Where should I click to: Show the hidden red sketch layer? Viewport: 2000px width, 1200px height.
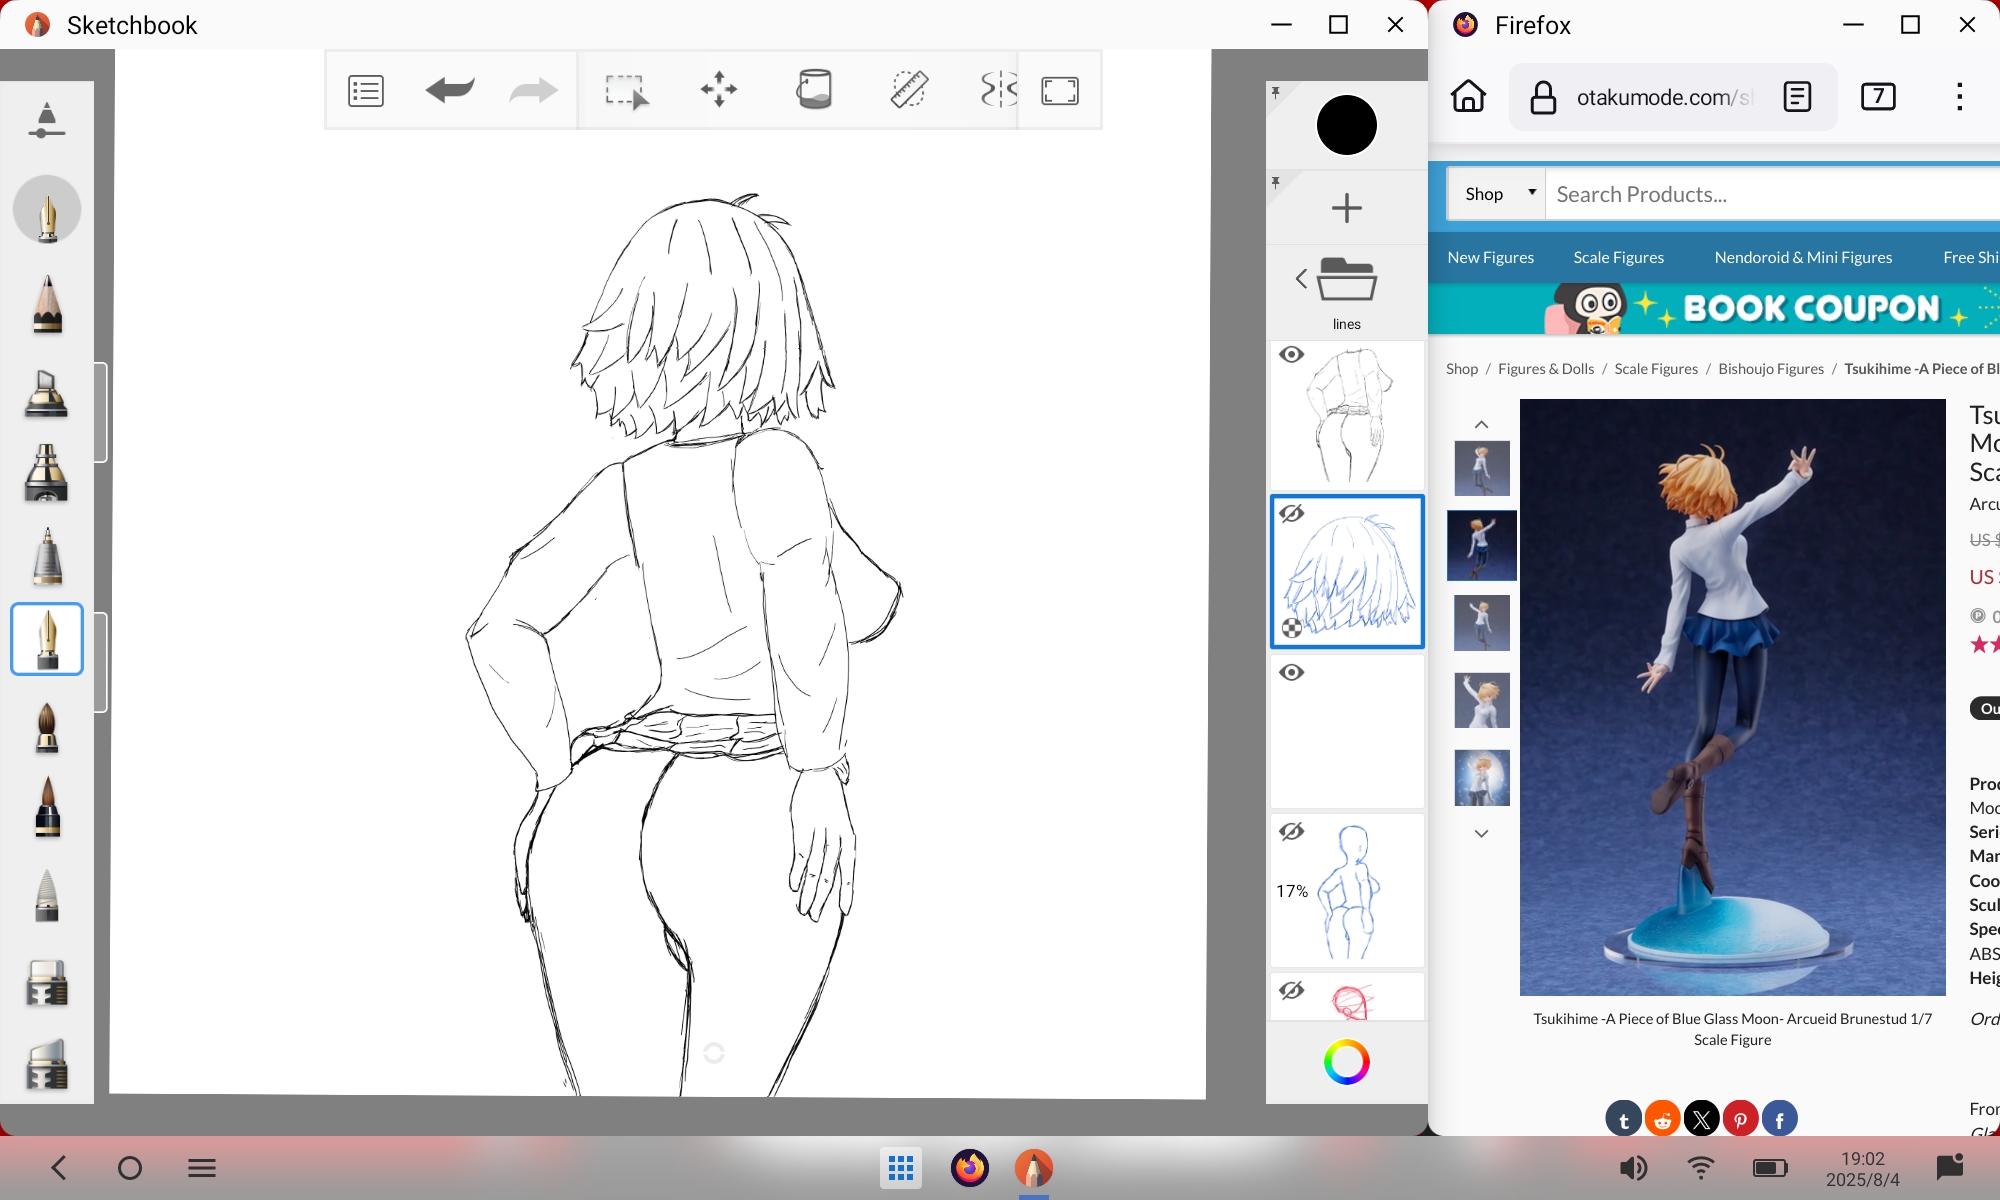coord(1292,990)
